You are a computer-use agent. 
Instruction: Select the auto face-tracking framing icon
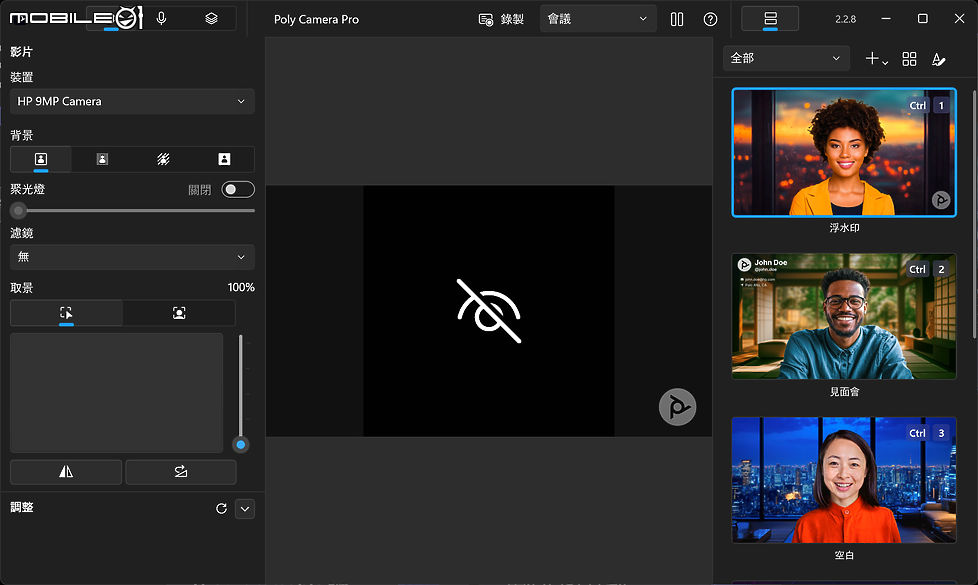tap(179, 312)
